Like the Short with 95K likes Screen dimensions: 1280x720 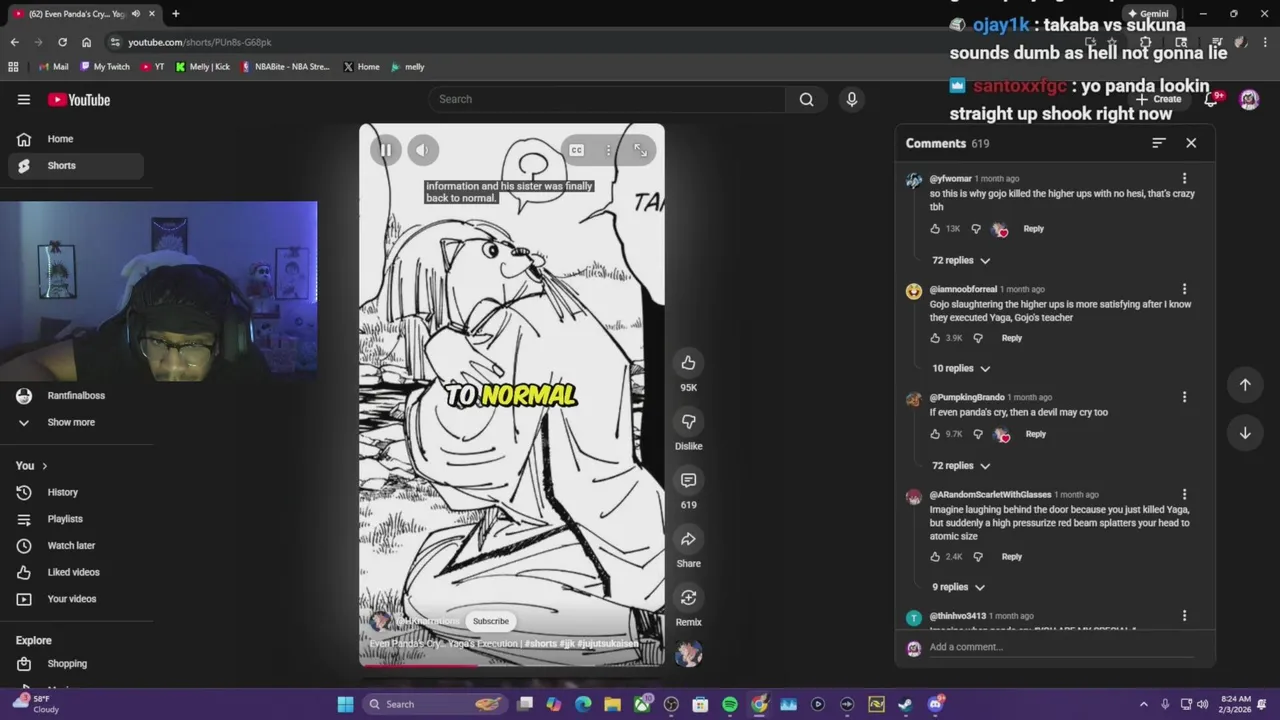pyautogui.click(x=688, y=363)
